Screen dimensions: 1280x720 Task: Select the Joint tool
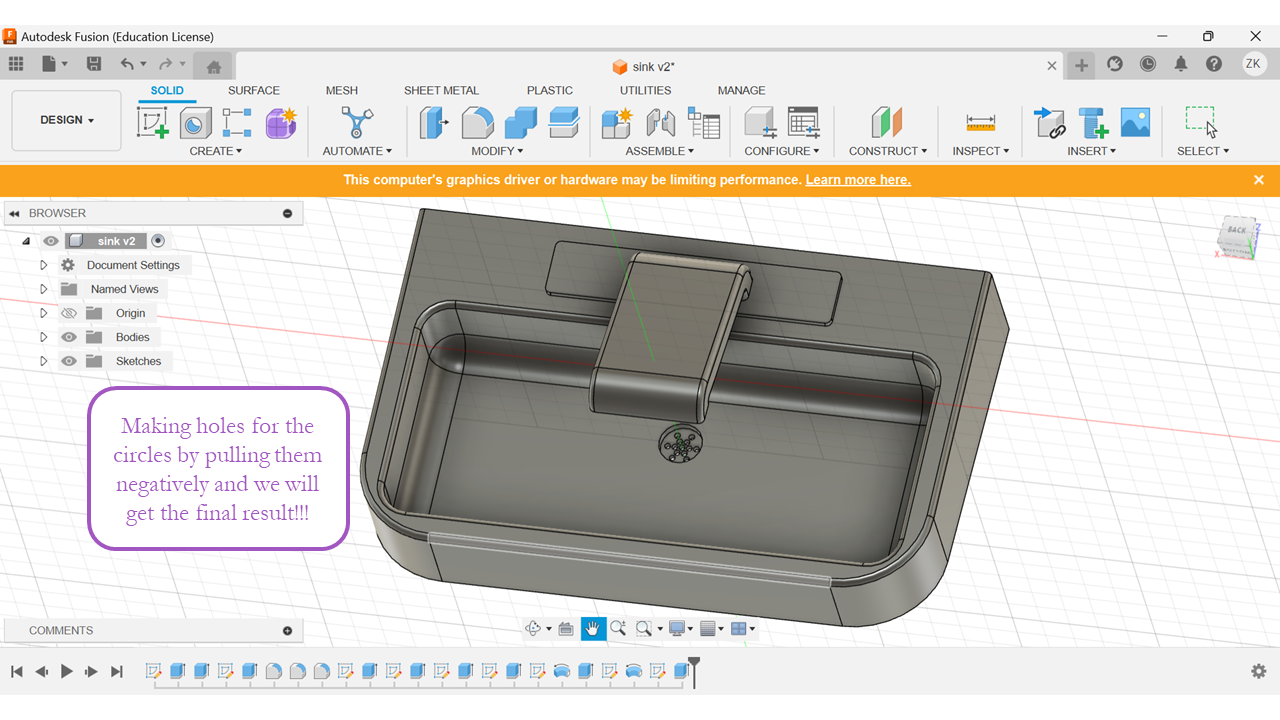661,123
